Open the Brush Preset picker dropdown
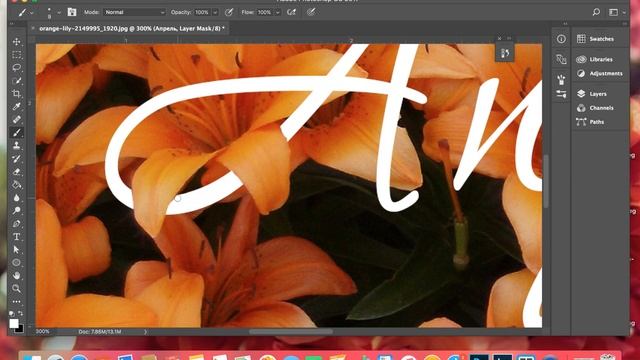The width and height of the screenshot is (640, 360). pos(59,13)
